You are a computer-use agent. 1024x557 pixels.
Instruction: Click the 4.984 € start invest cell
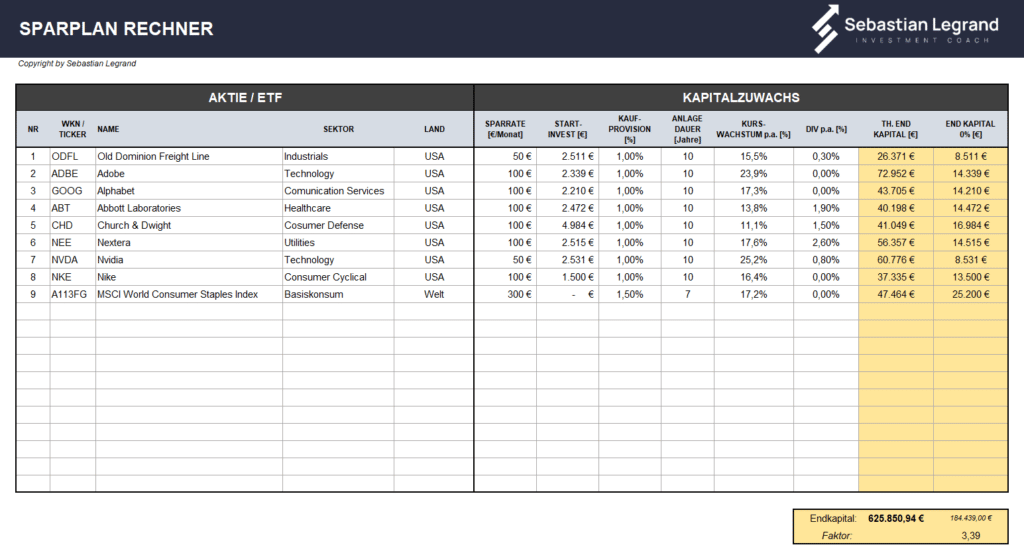568,225
